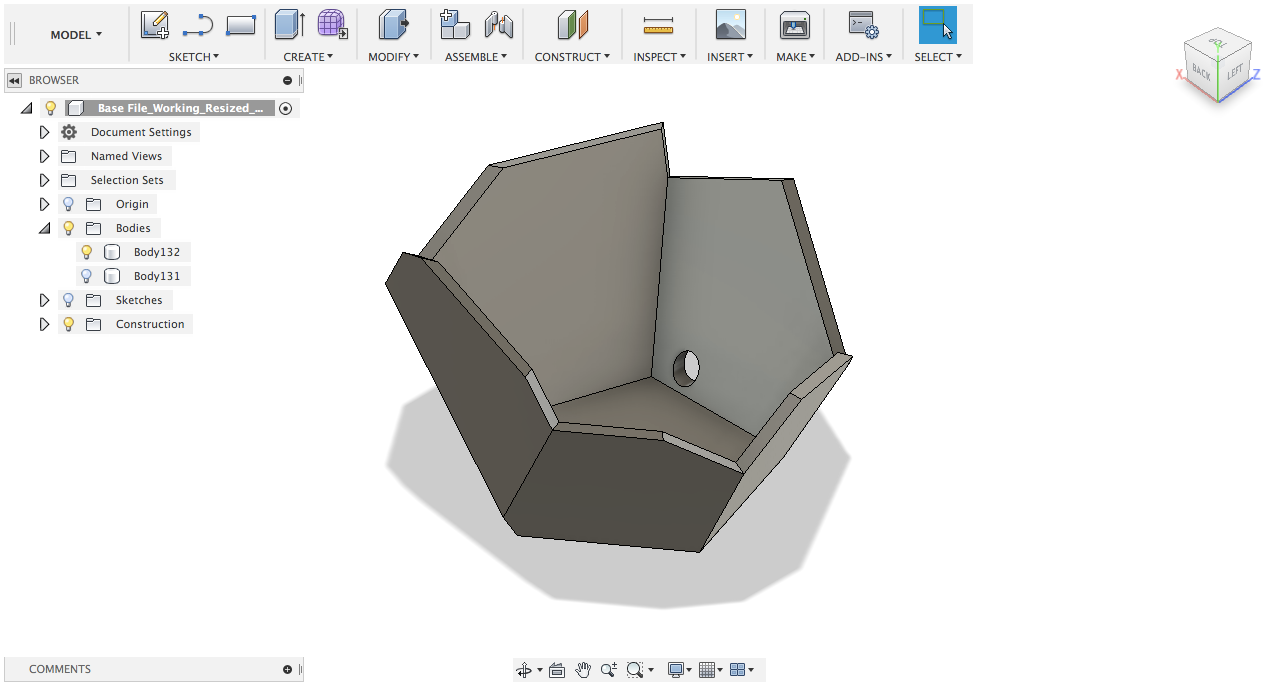1280x686 pixels.
Task: Select the Press Pull modify icon
Action: point(393,25)
